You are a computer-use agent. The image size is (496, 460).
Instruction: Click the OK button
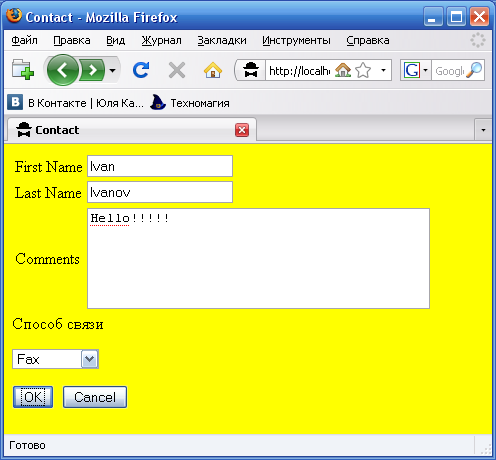[33, 397]
